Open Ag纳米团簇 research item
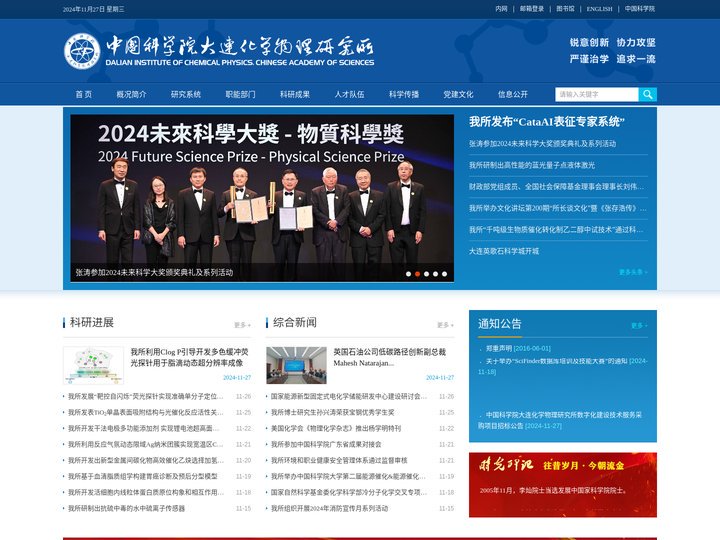Screen dimensions: 720x540 [146, 444]
